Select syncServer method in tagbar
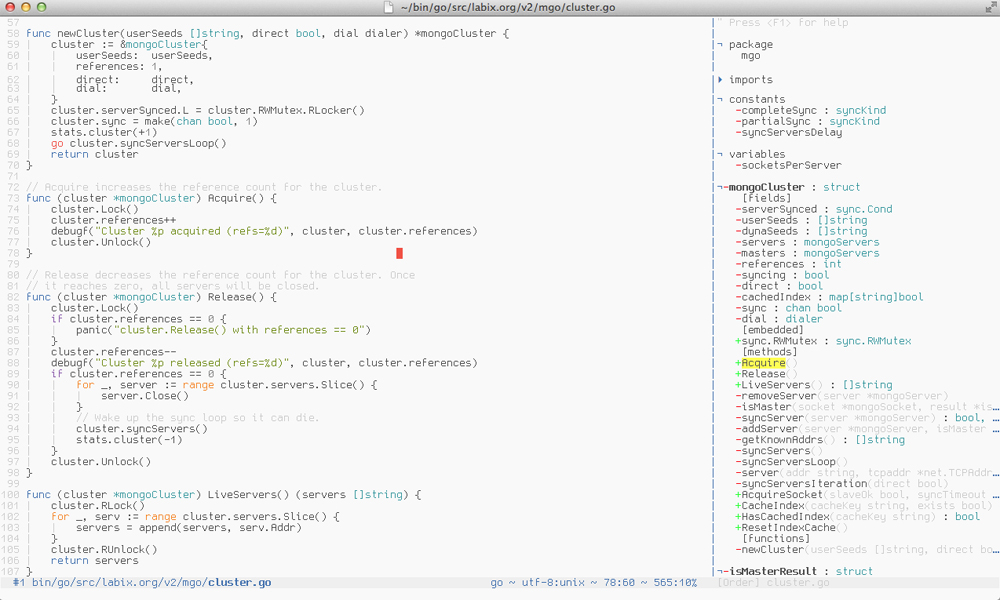Screen dimensions: 1000x600 772,418
